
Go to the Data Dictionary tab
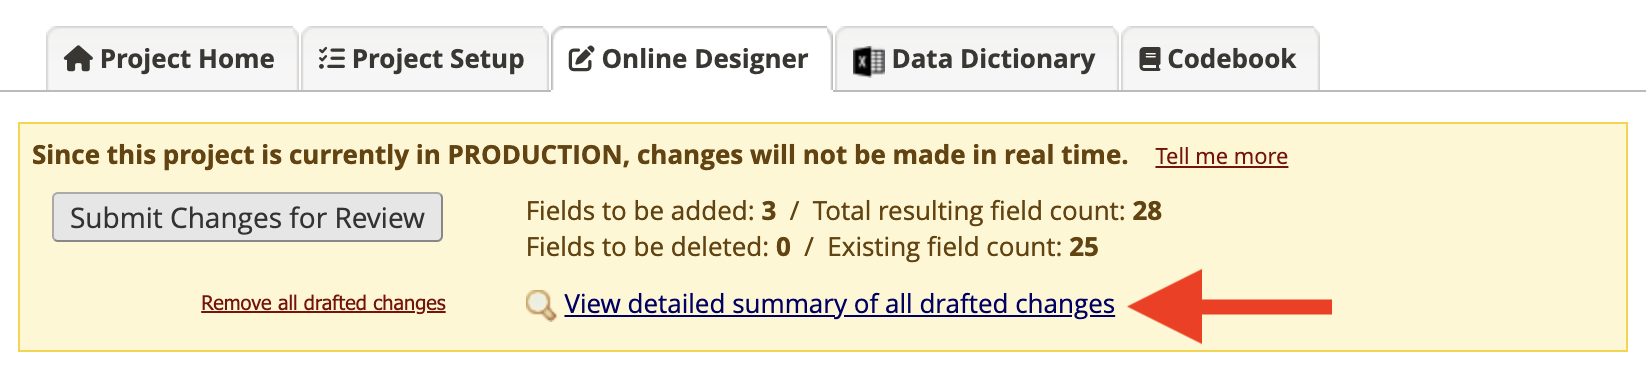(x=977, y=59)
